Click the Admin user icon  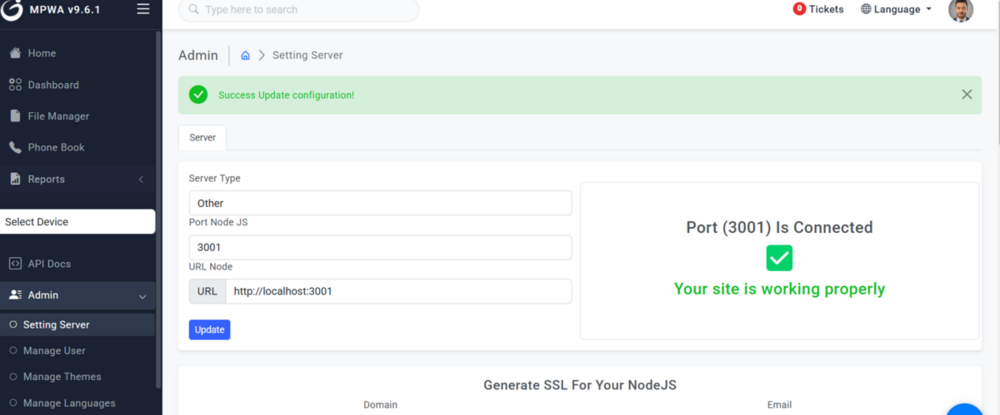(15, 295)
